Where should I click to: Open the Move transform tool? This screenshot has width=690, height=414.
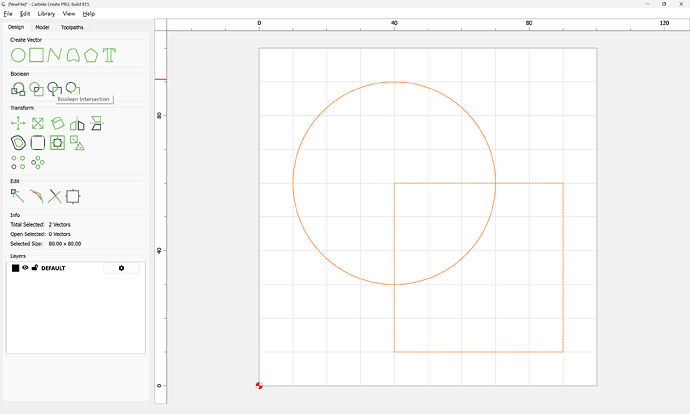click(x=18, y=123)
